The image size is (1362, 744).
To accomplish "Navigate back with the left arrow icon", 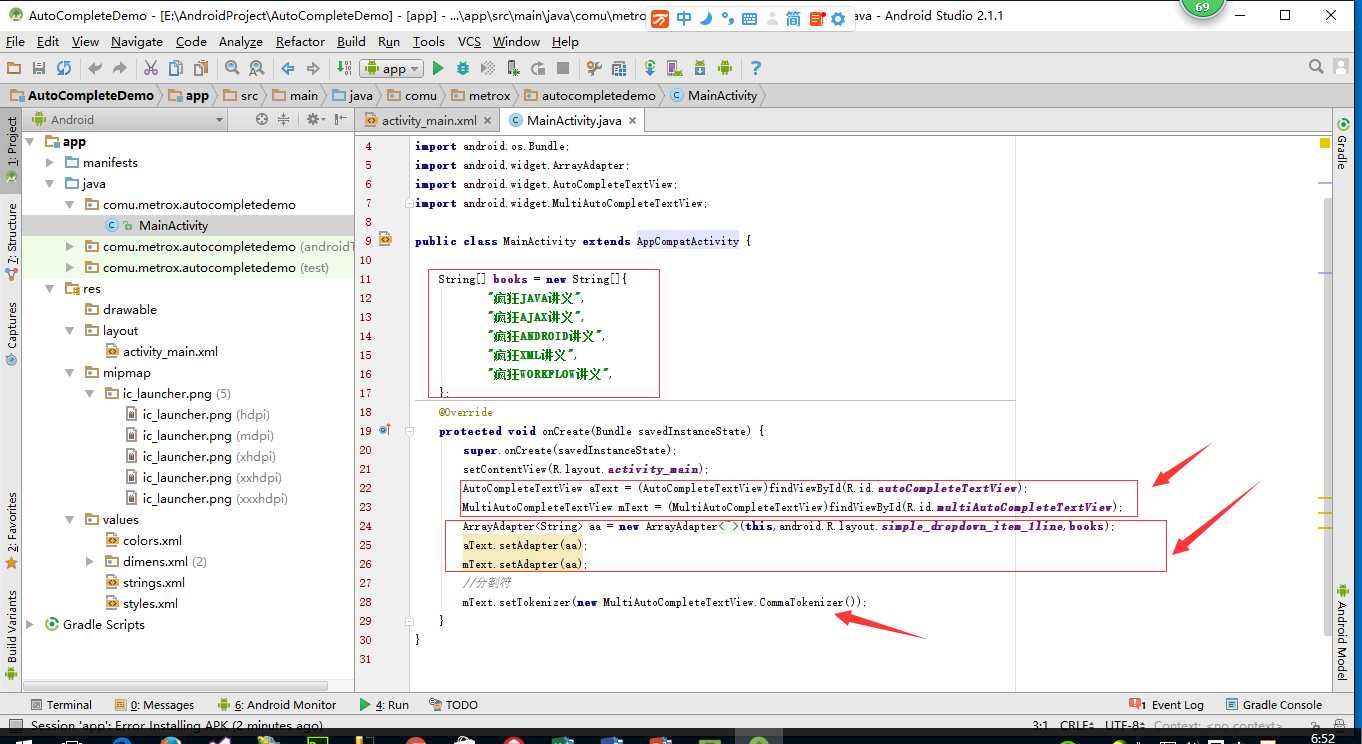I will point(288,68).
